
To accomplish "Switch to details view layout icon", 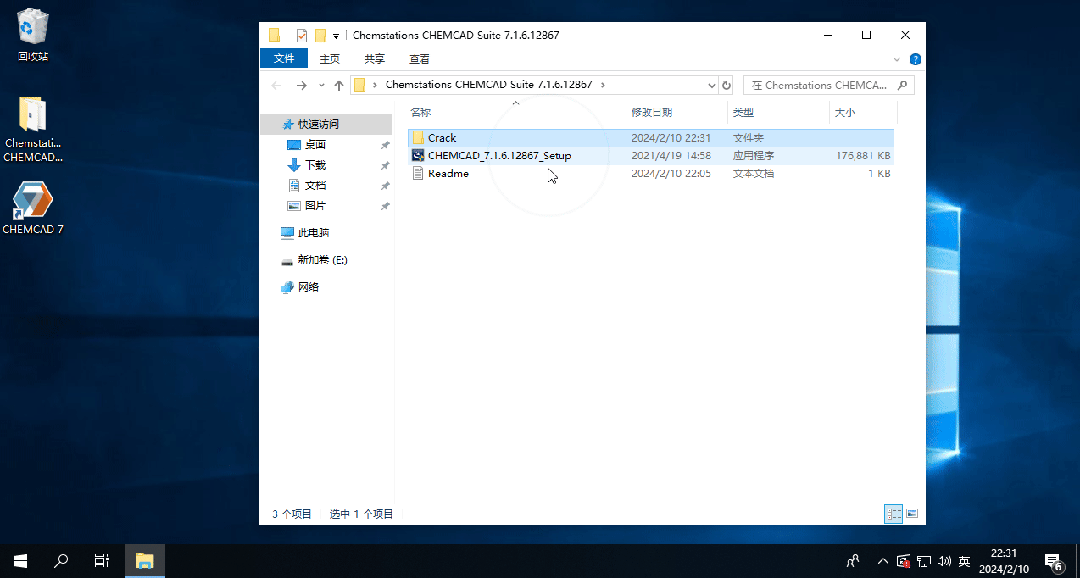I will [x=894, y=513].
